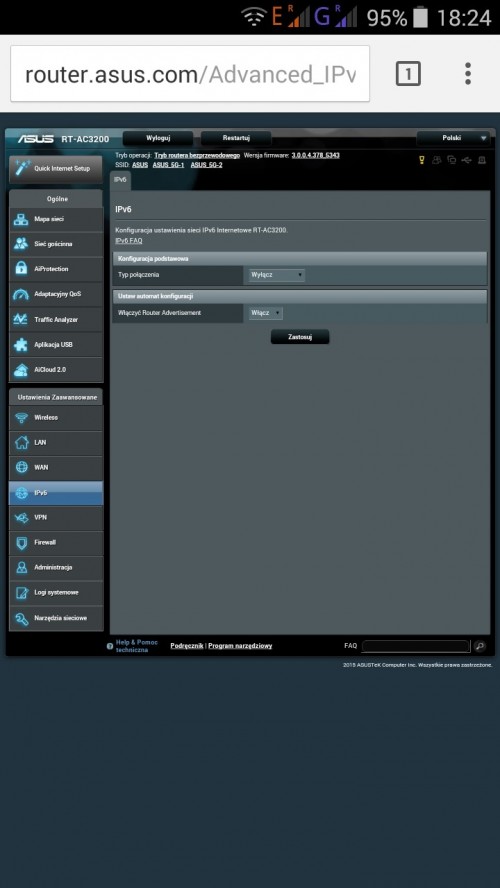Select the IPv6 tab

coord(120,180)
